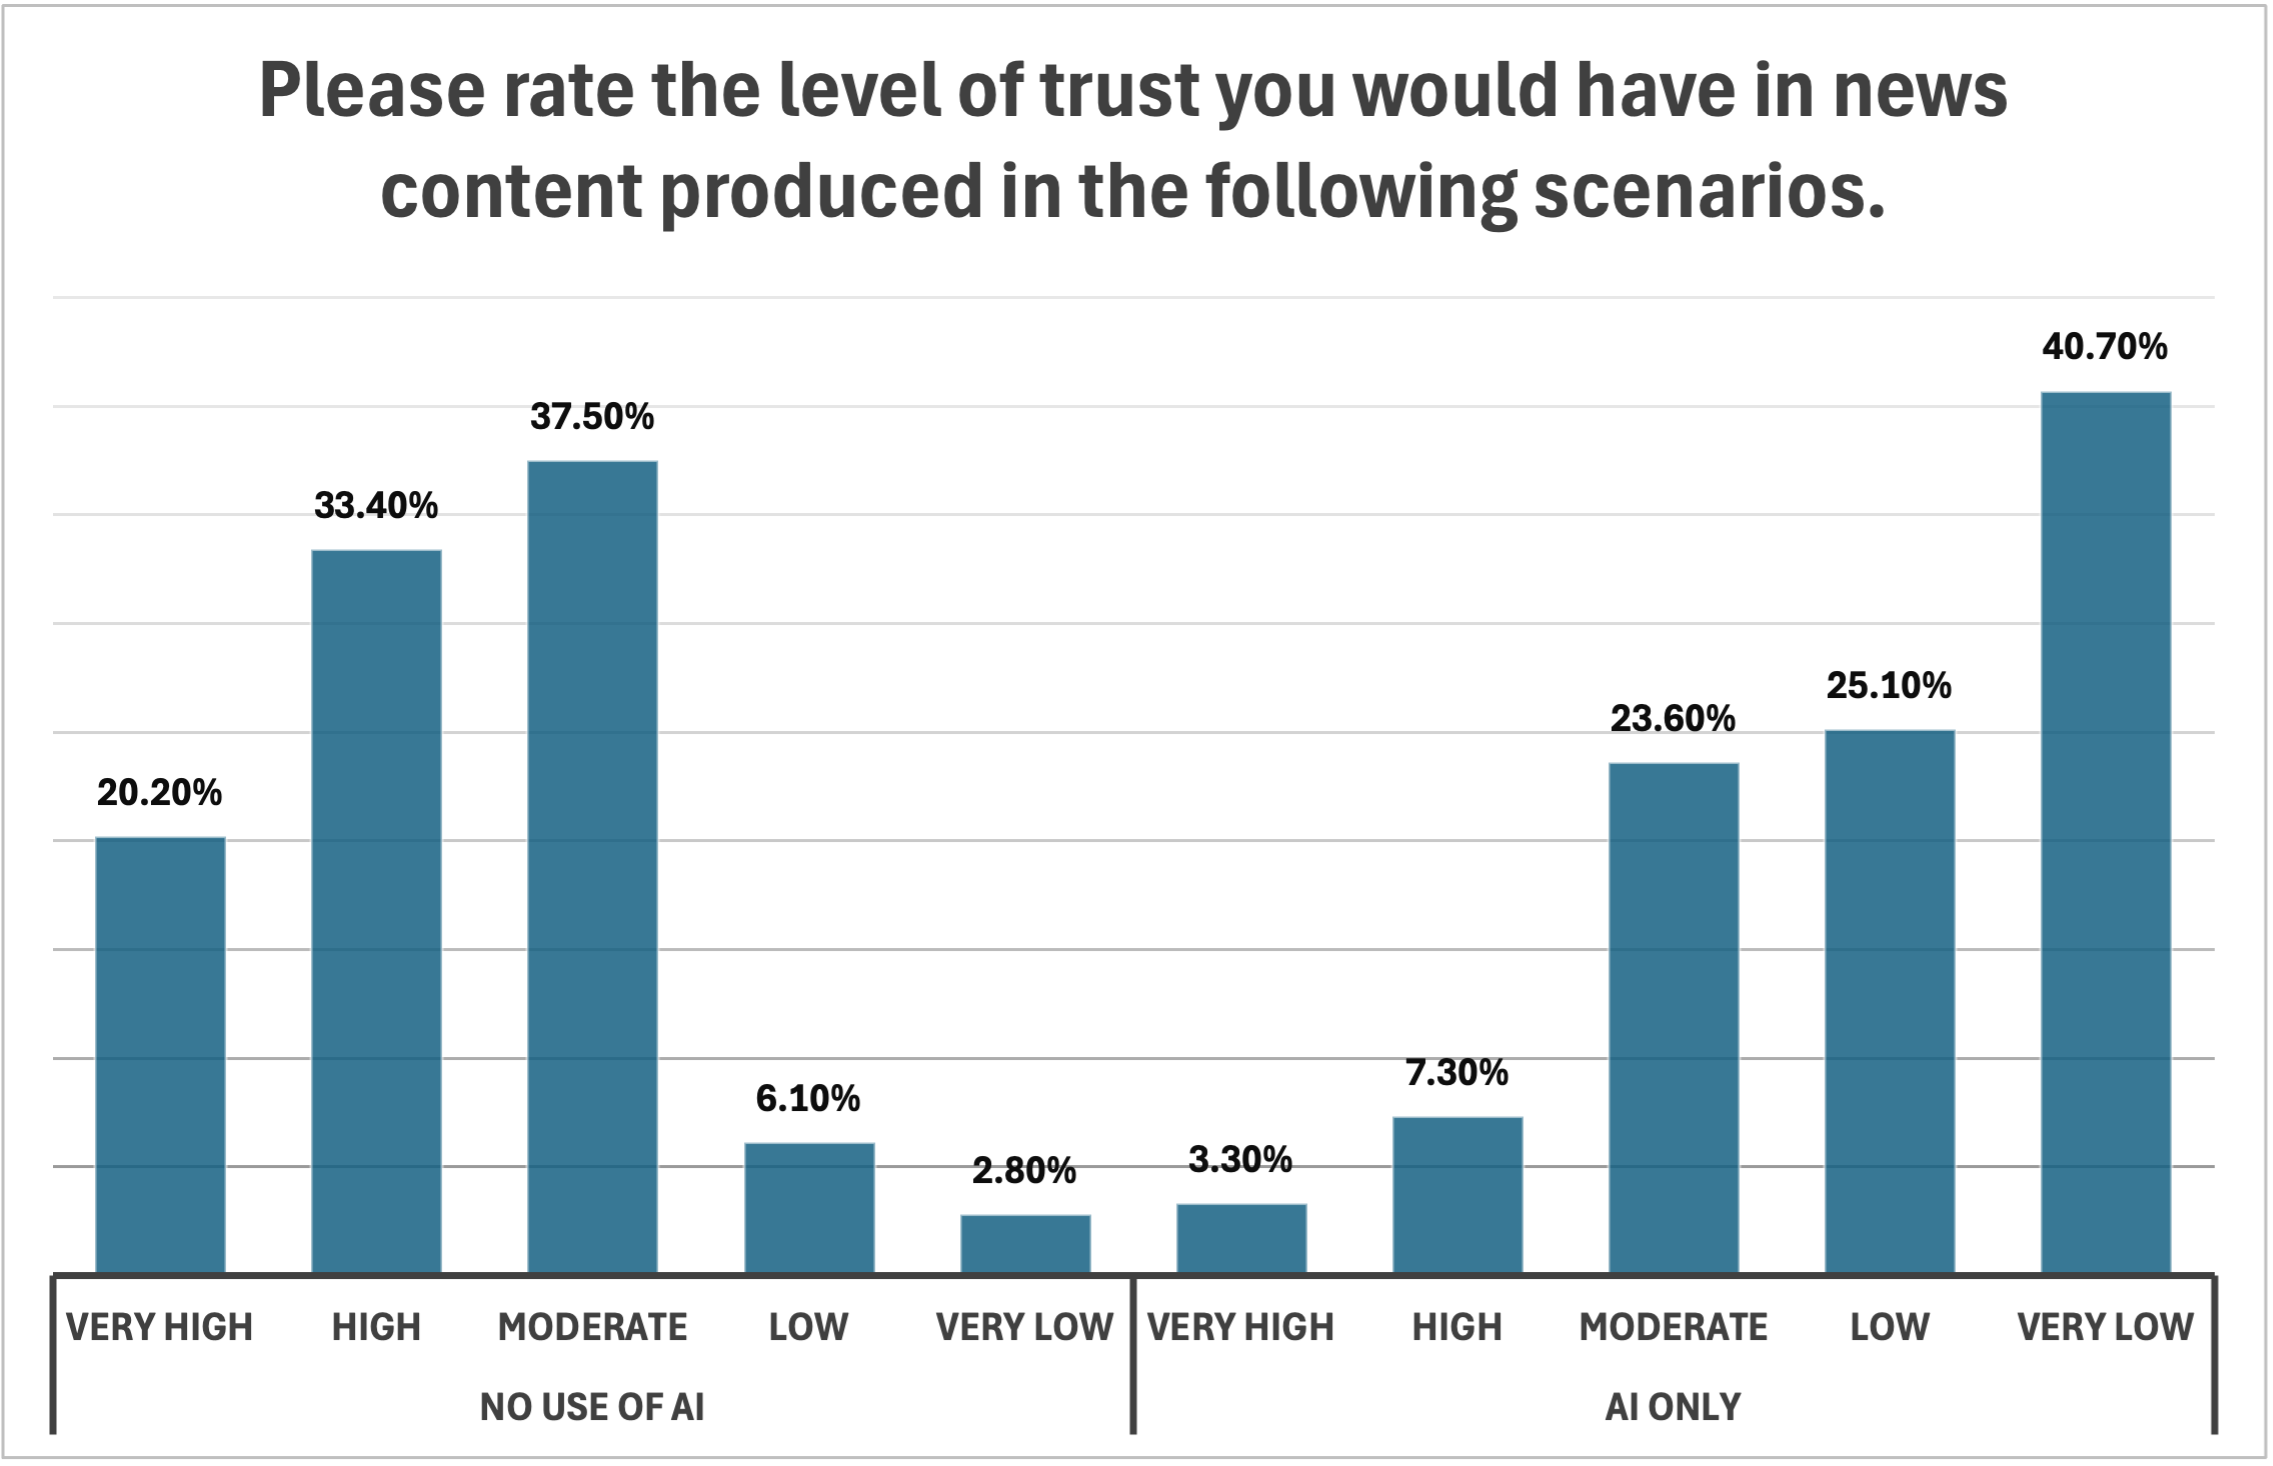Click MODERATE axis label under AI ONLY

[1673, 1327]
